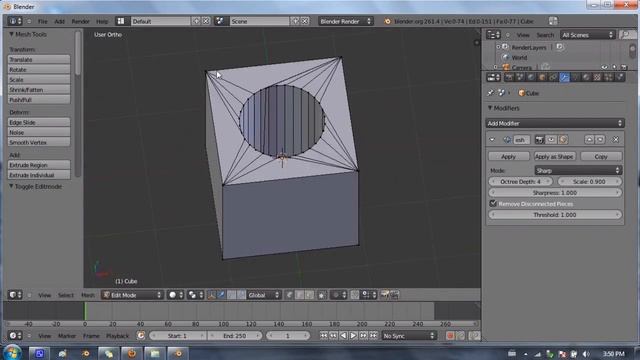
Task: Open the Physics properties tab
Action: [619, 77]
